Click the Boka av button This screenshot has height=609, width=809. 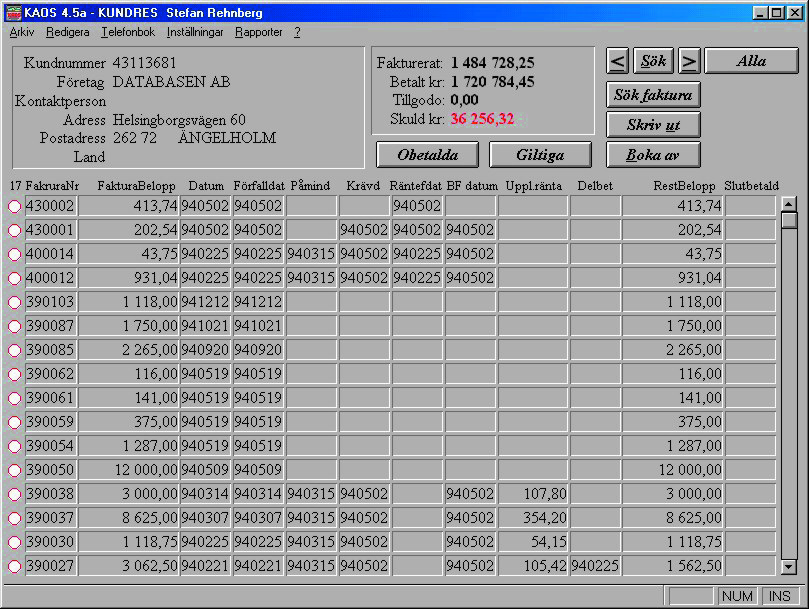(653, 155)
